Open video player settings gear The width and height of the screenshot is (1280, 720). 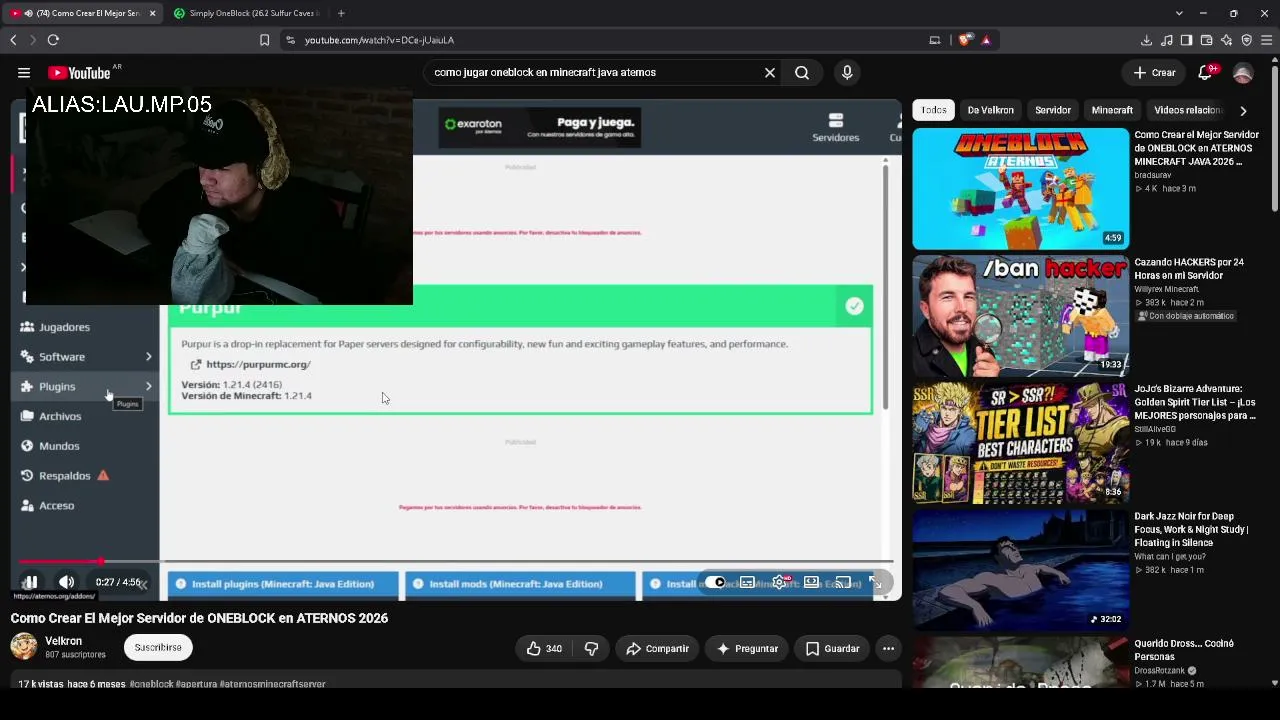coord(780,582)
